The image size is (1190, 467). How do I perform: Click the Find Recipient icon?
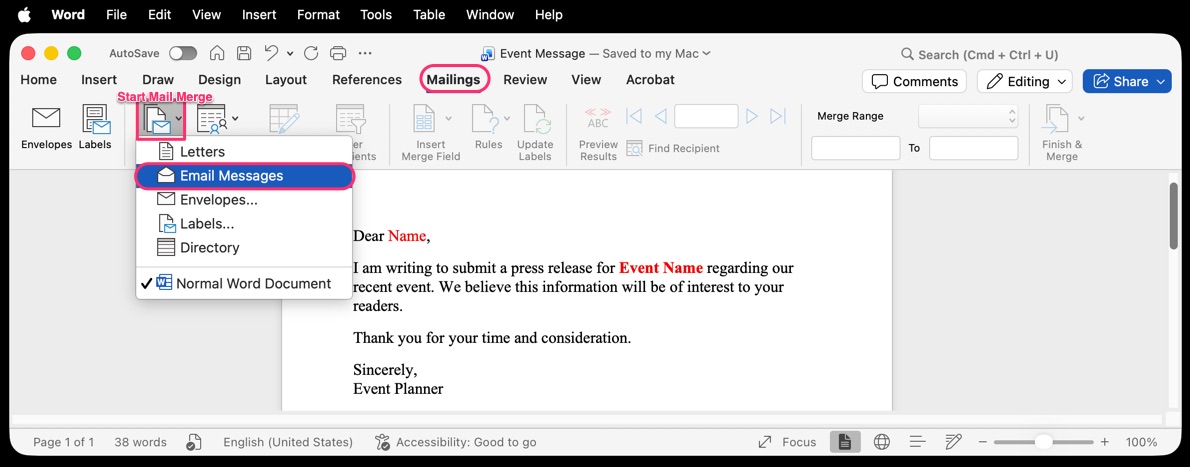(634, 148)
